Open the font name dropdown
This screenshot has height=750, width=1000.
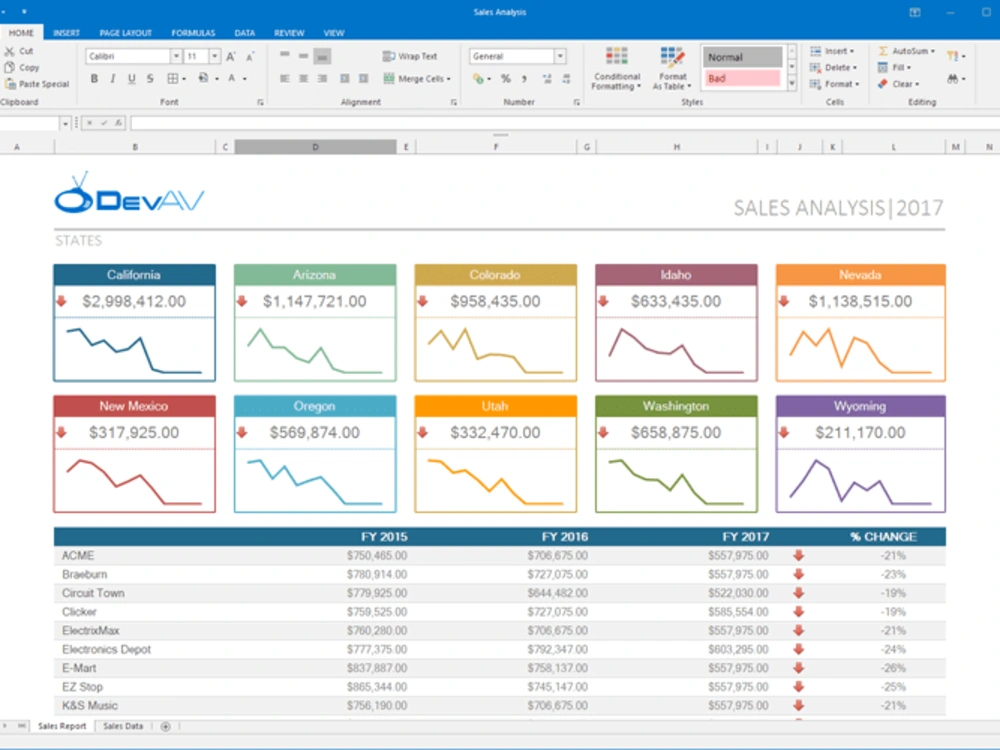pos(176,57)
